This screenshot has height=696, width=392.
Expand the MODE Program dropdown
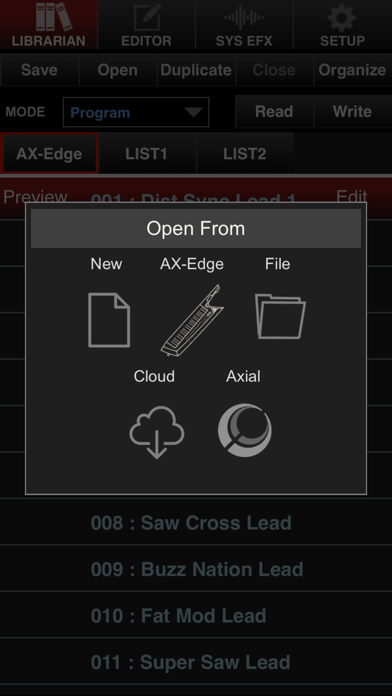(136, 112)
